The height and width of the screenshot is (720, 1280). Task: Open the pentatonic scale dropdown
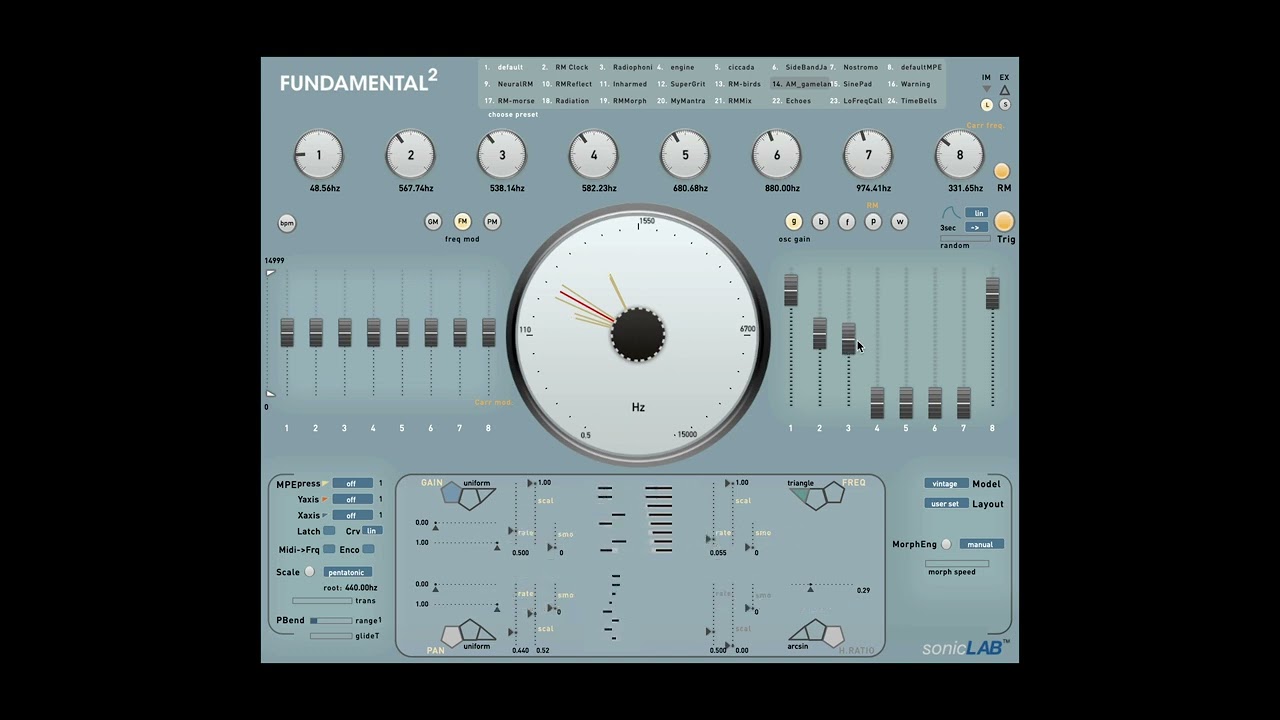click(x=347, y=572)
